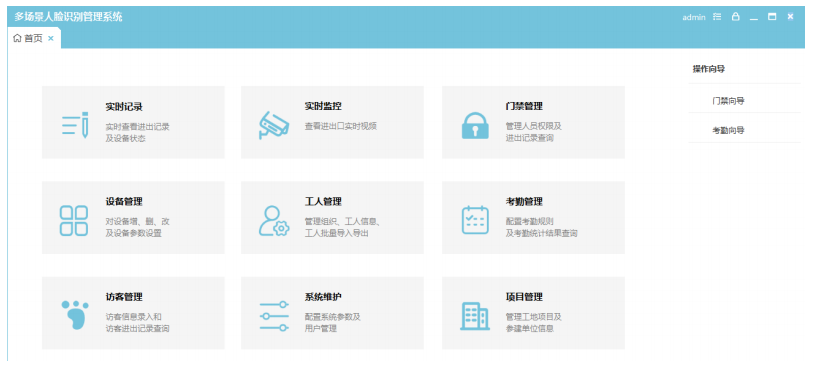Click the 实时监控 camera icon
Screen dimensions: 820x366
274,125
